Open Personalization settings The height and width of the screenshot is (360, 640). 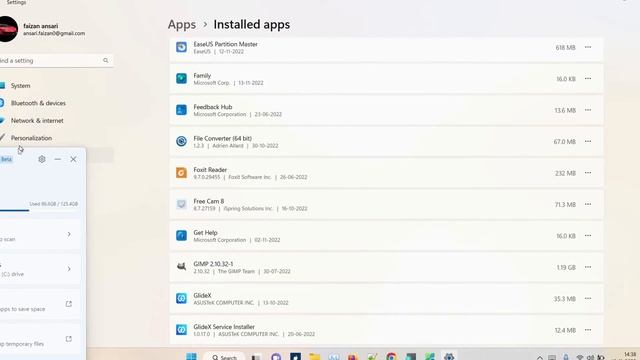tap(31, 138)
